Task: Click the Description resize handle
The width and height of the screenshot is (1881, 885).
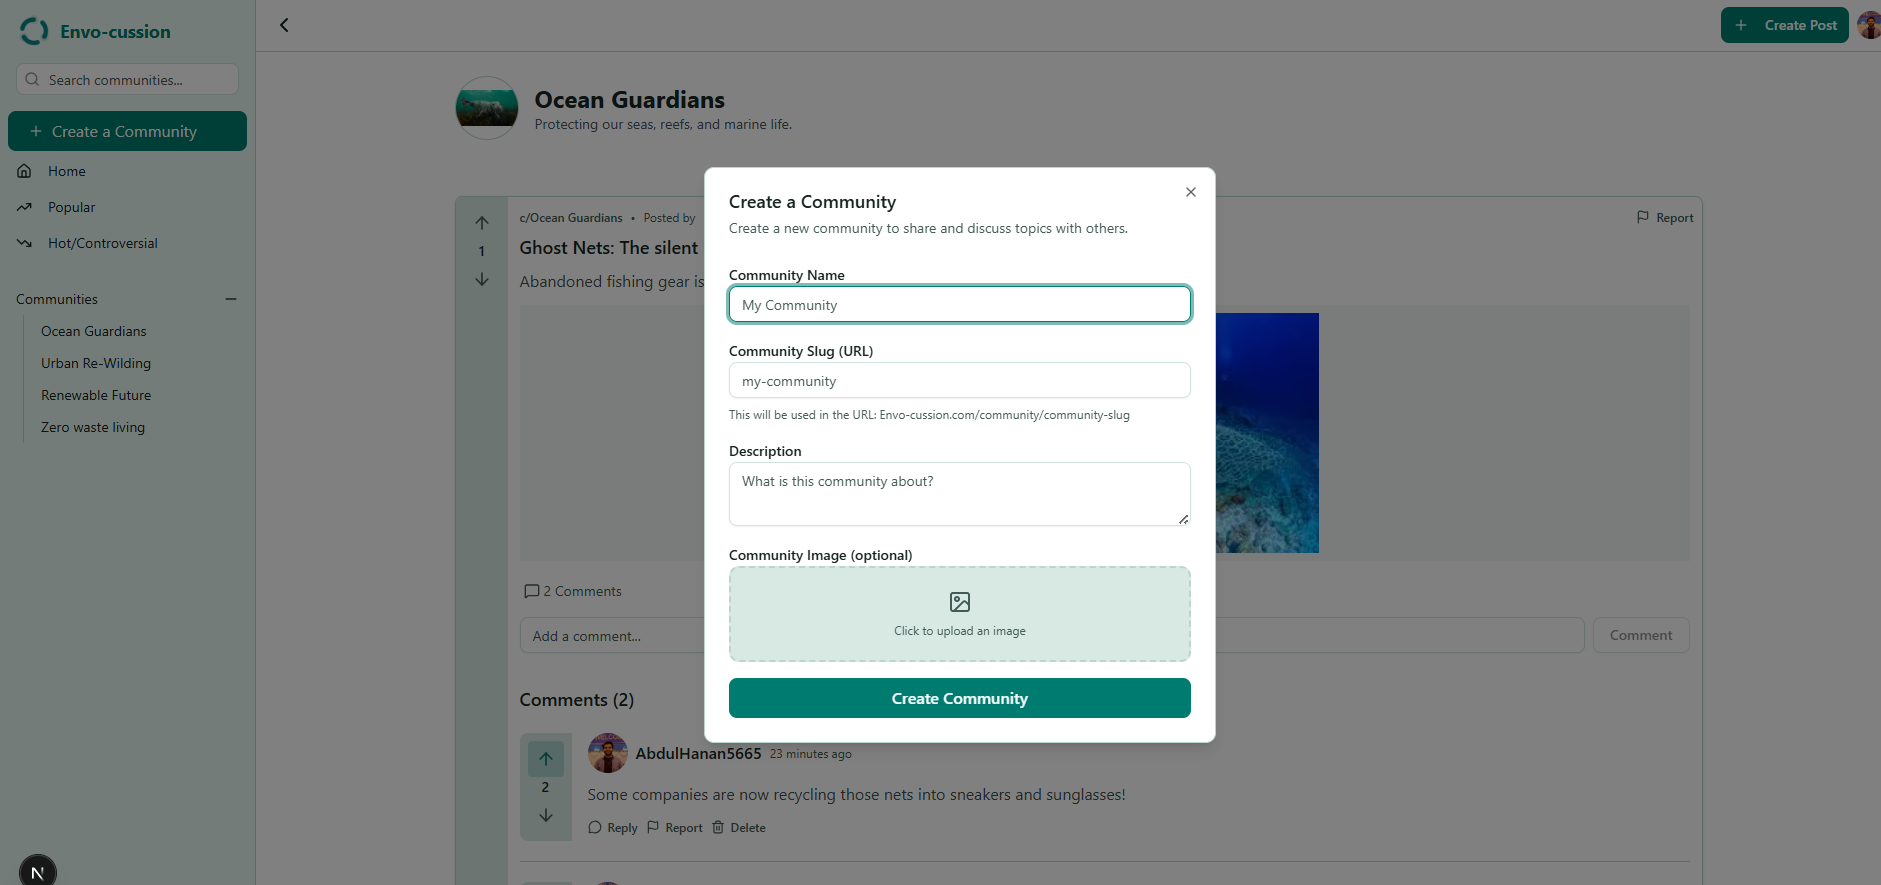Action: click(x=1183, y=519)
